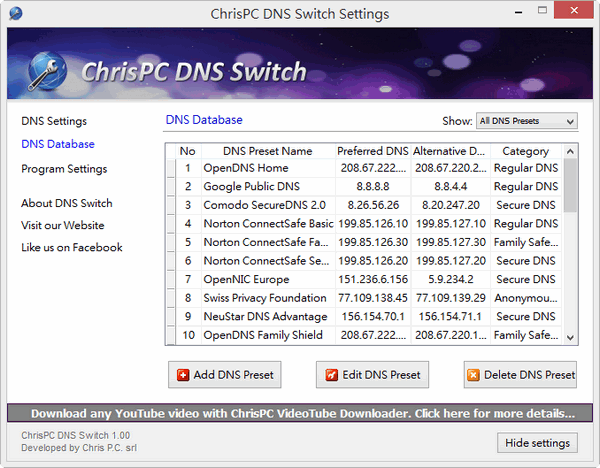Screen dimensions: 600x468
Task: Click the 77.109.138.45 cell
Action: (373, 298)
